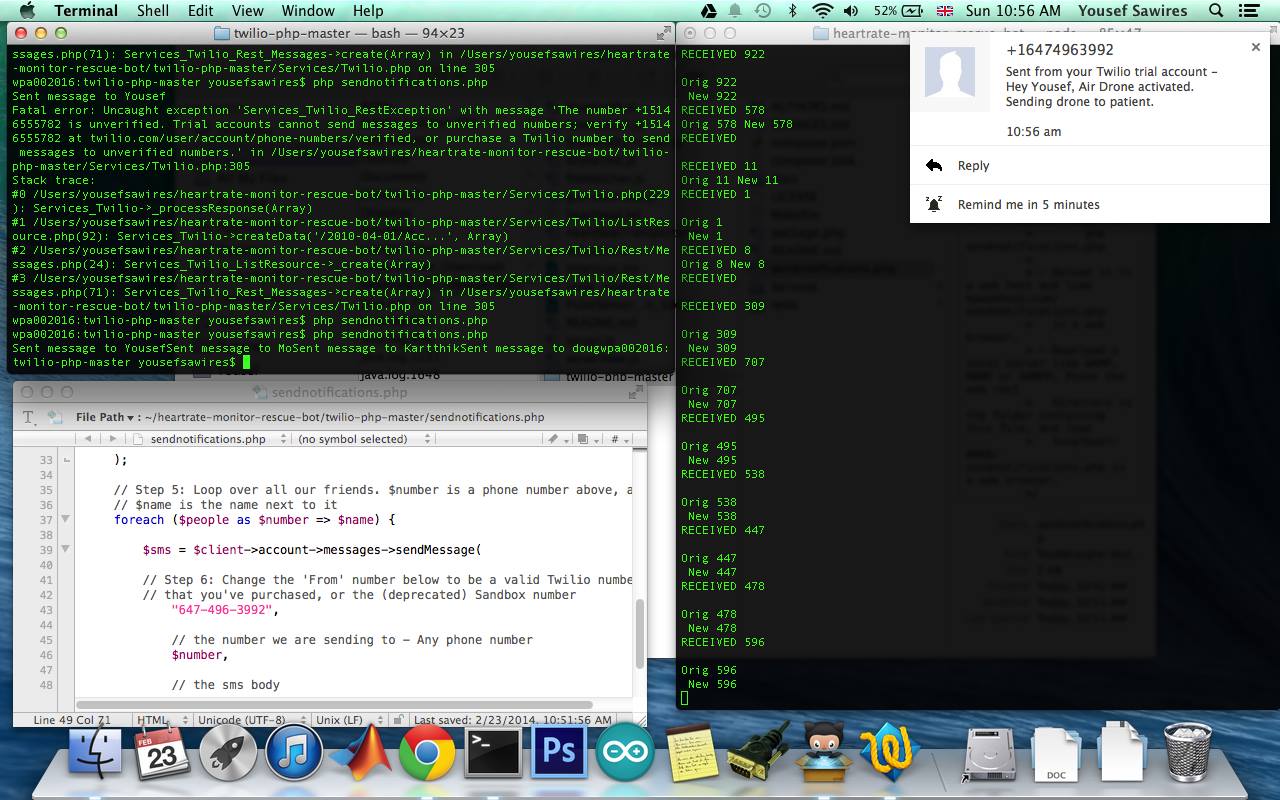Click the Sun 10:56 AM clock
1280x800 pixels.
coord(1014,11)
